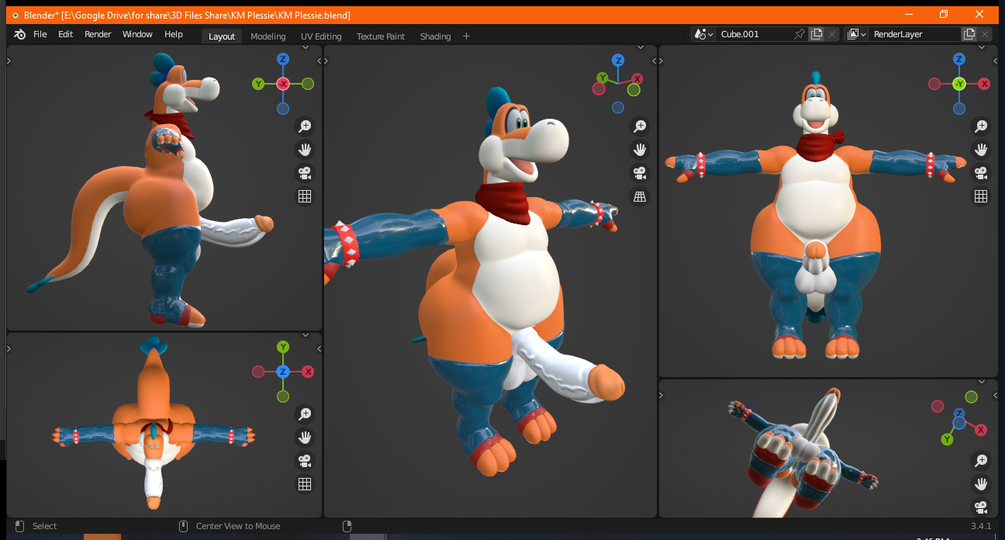Click green Y axis of top-left viewport gizmo

click(x=258, y=84)
